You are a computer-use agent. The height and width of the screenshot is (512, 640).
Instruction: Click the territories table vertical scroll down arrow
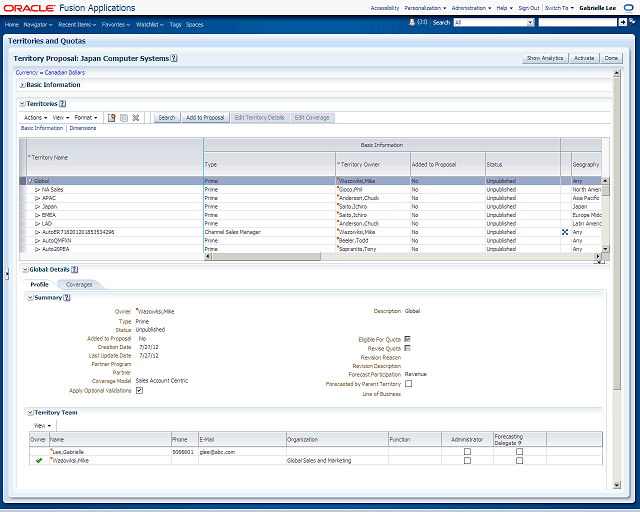pyautogui.click(x=605, y=249)
